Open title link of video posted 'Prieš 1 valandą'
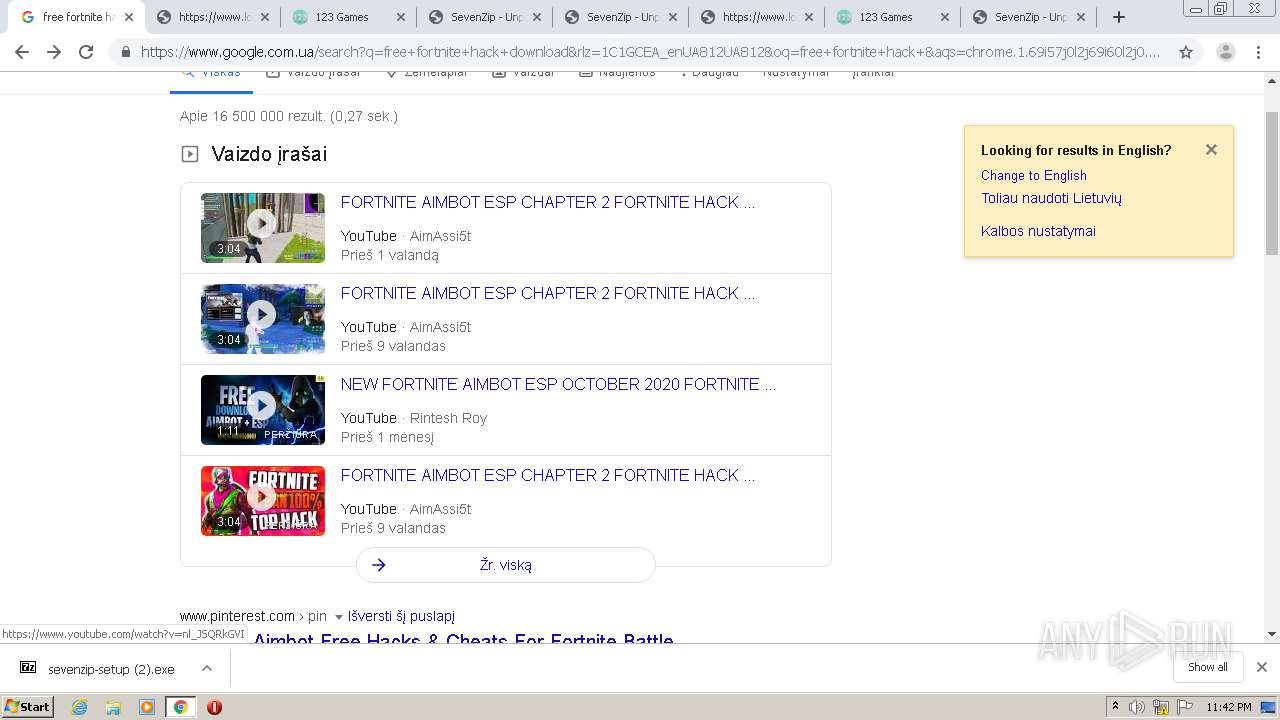The height and width of the screenshot is (720, 1280). click(x=548, y=202)
